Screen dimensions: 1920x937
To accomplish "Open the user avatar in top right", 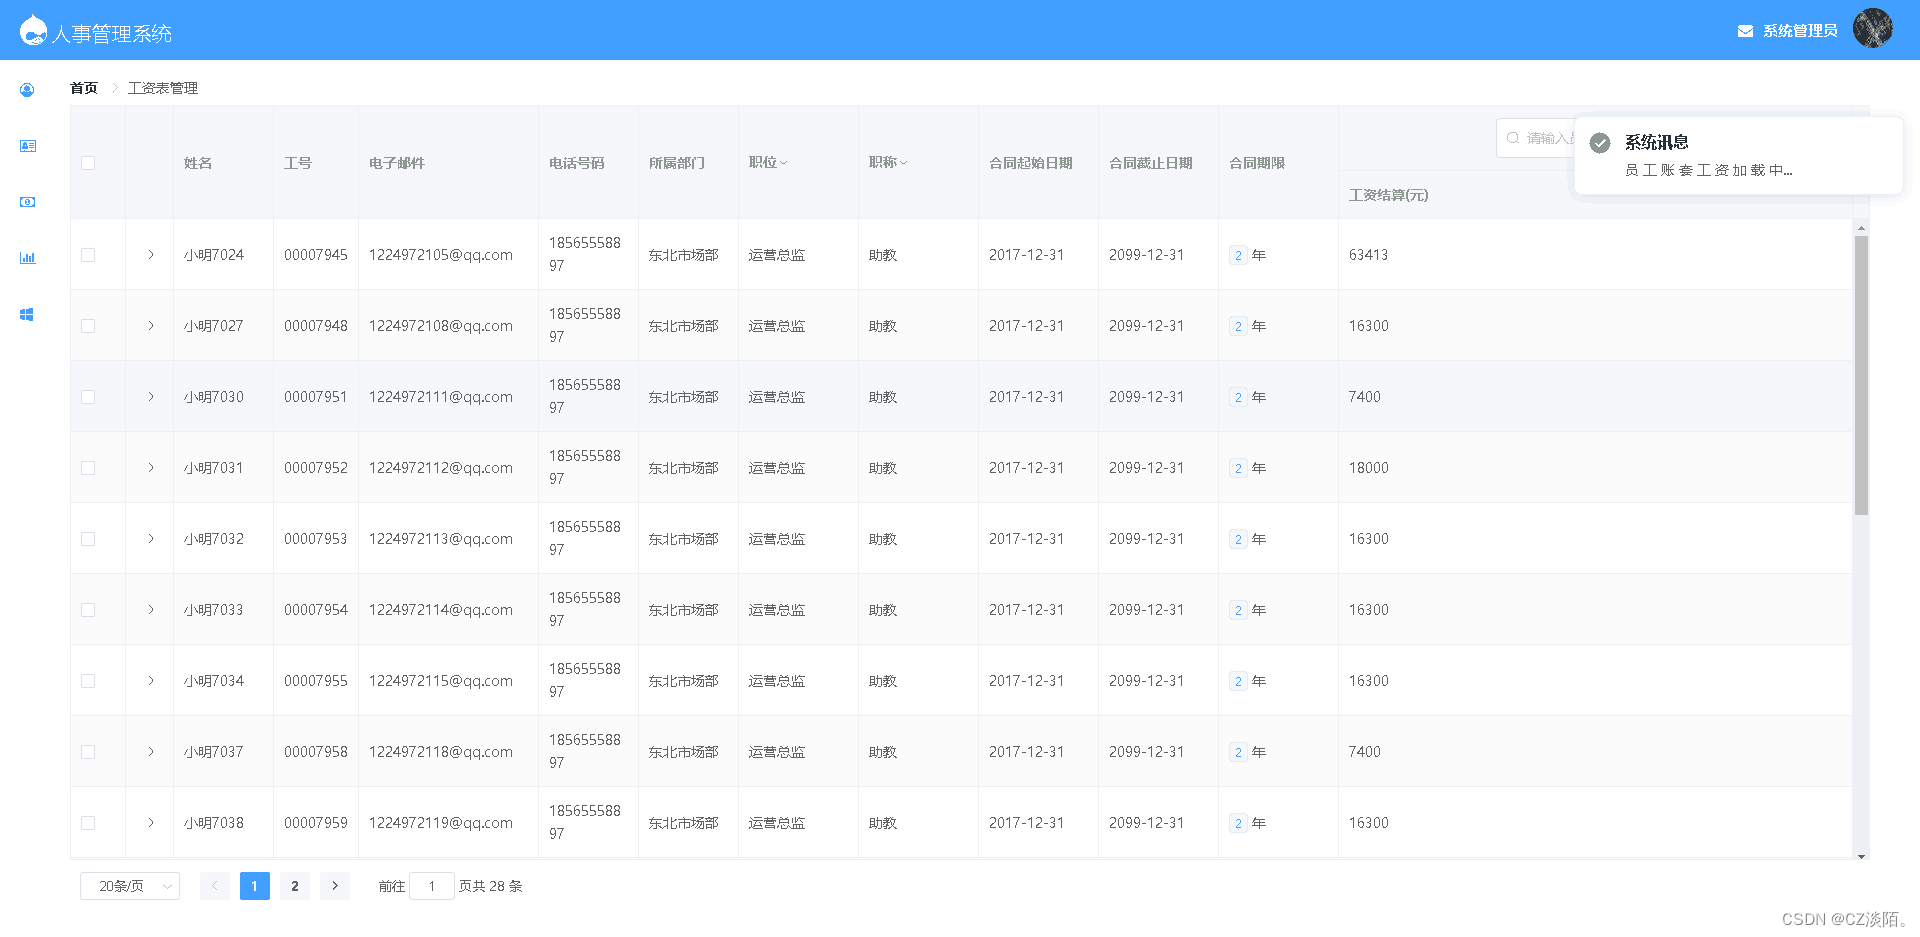I will click(1872, 29).
